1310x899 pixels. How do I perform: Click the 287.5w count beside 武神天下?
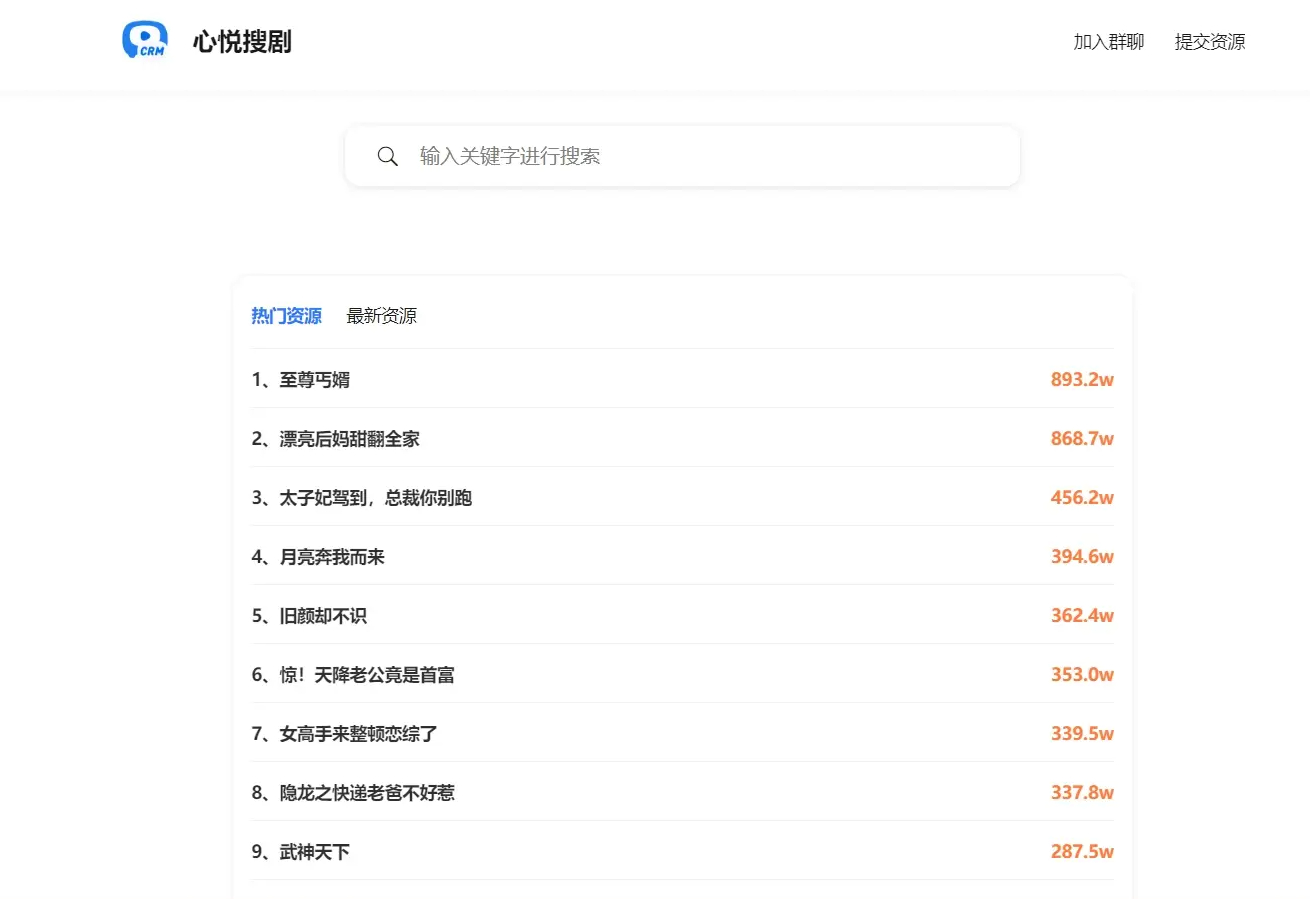[x=1082, y=851]
